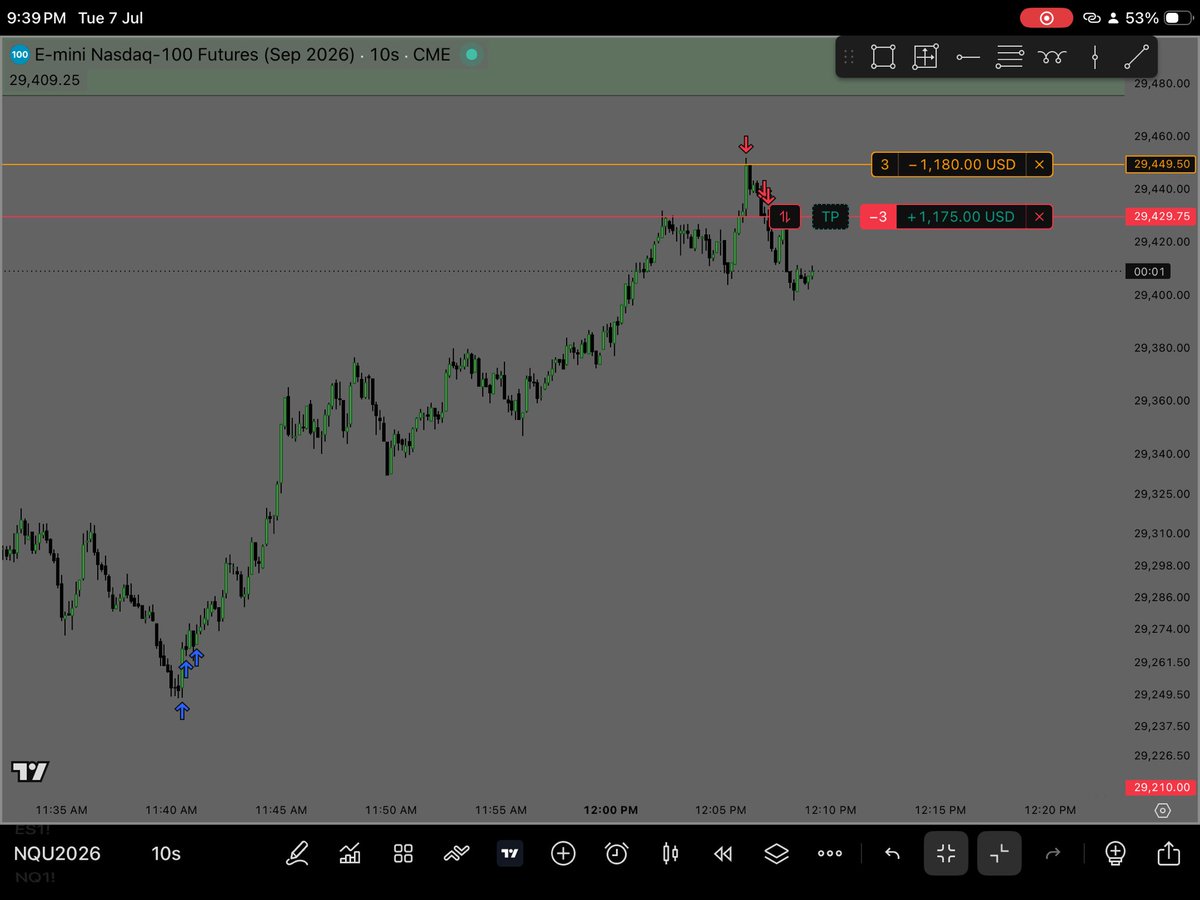Undo the last action with left arrow

(892, 853)
